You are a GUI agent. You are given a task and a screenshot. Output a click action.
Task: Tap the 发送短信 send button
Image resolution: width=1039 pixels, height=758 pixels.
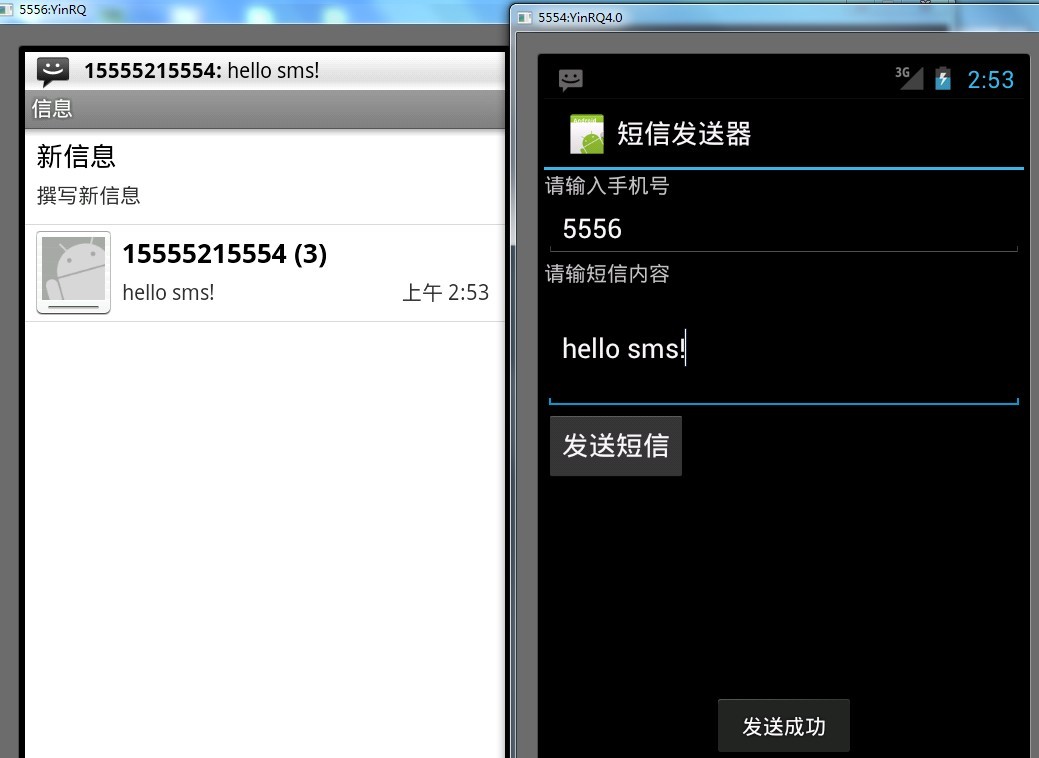pyautogui.click(x=616, y=445)
